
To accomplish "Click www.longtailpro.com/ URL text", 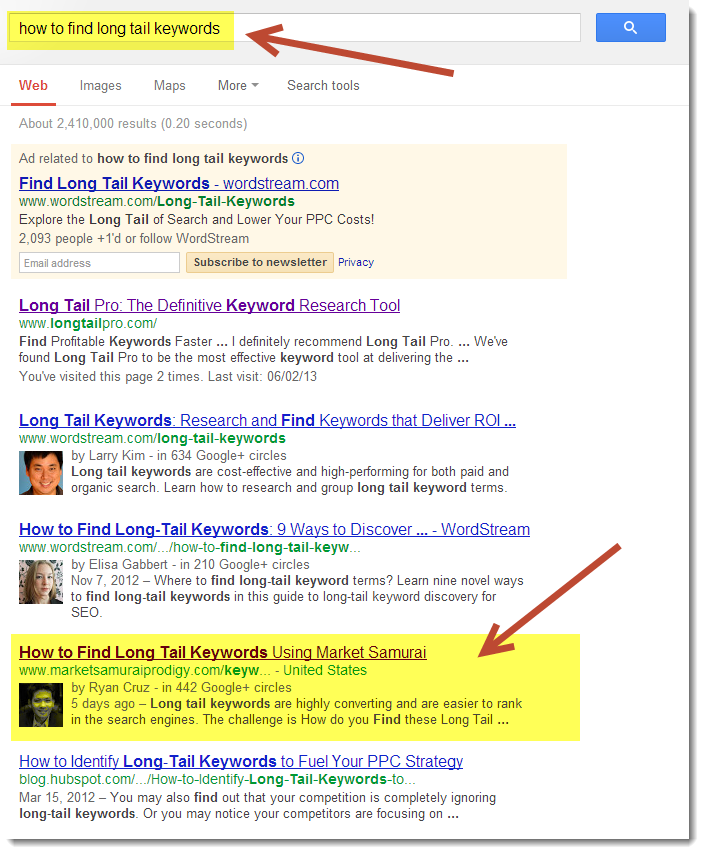I will tap(88, 323).
